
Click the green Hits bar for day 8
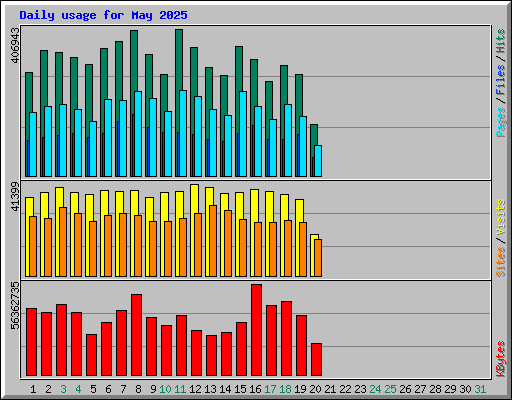(x=134, y=60)
